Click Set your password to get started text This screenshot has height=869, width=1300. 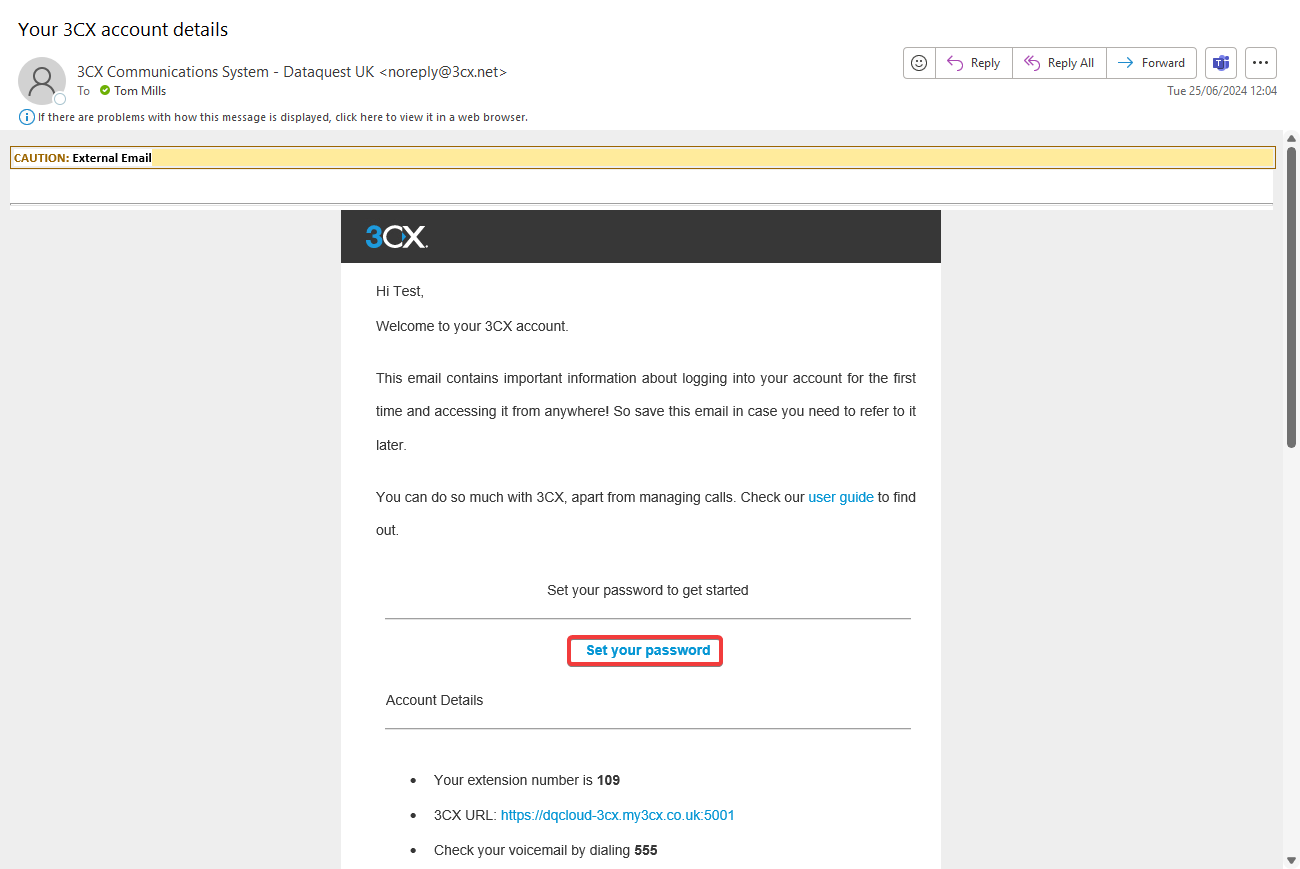pos(648,590)
